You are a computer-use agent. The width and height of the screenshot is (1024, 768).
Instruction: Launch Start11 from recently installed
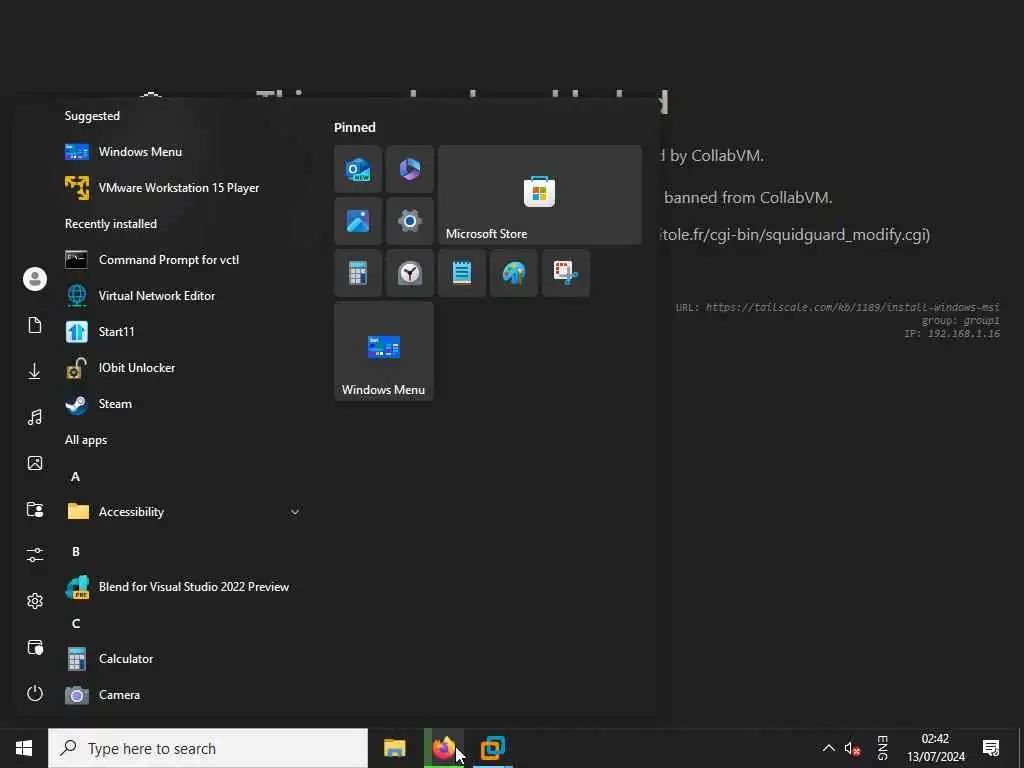(183, 331)
